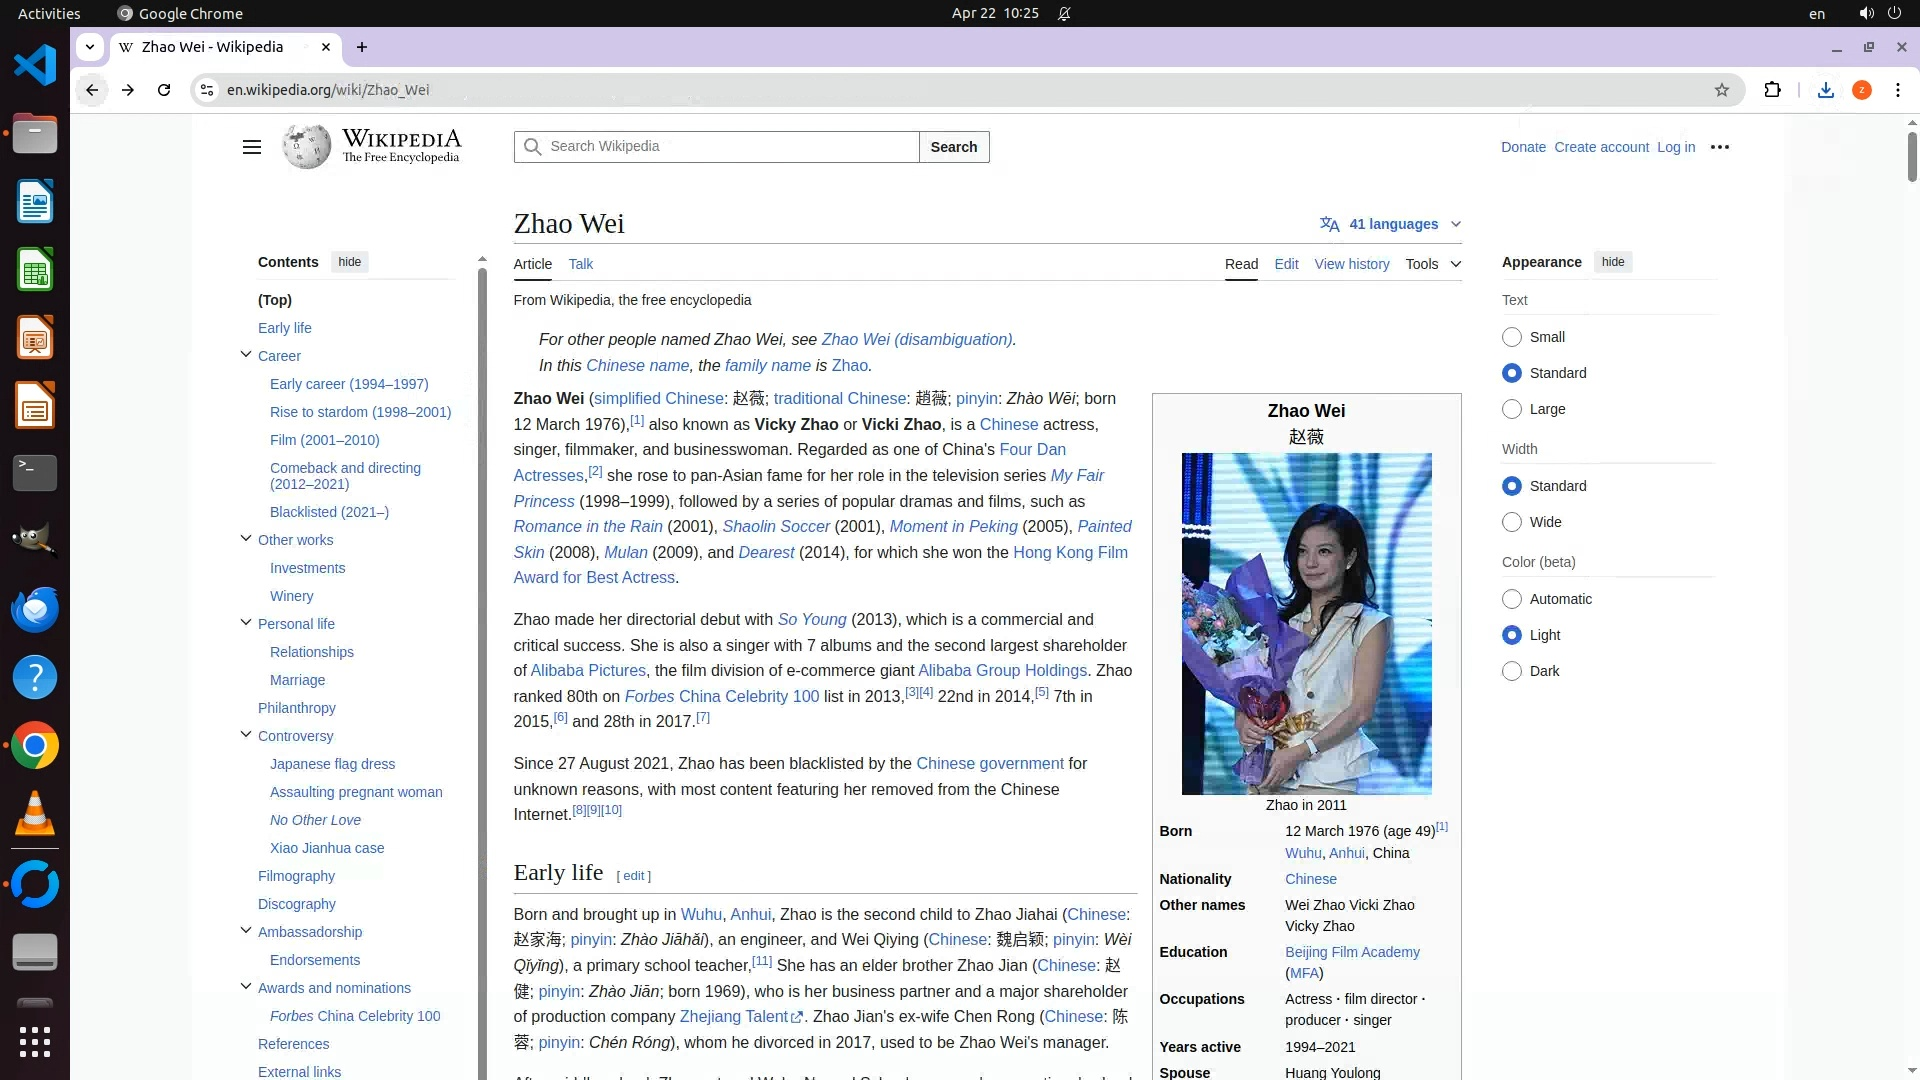Viewport: 1920px width, 1080px height.
Task: Open new browser tab
Action: pos(362,47)
